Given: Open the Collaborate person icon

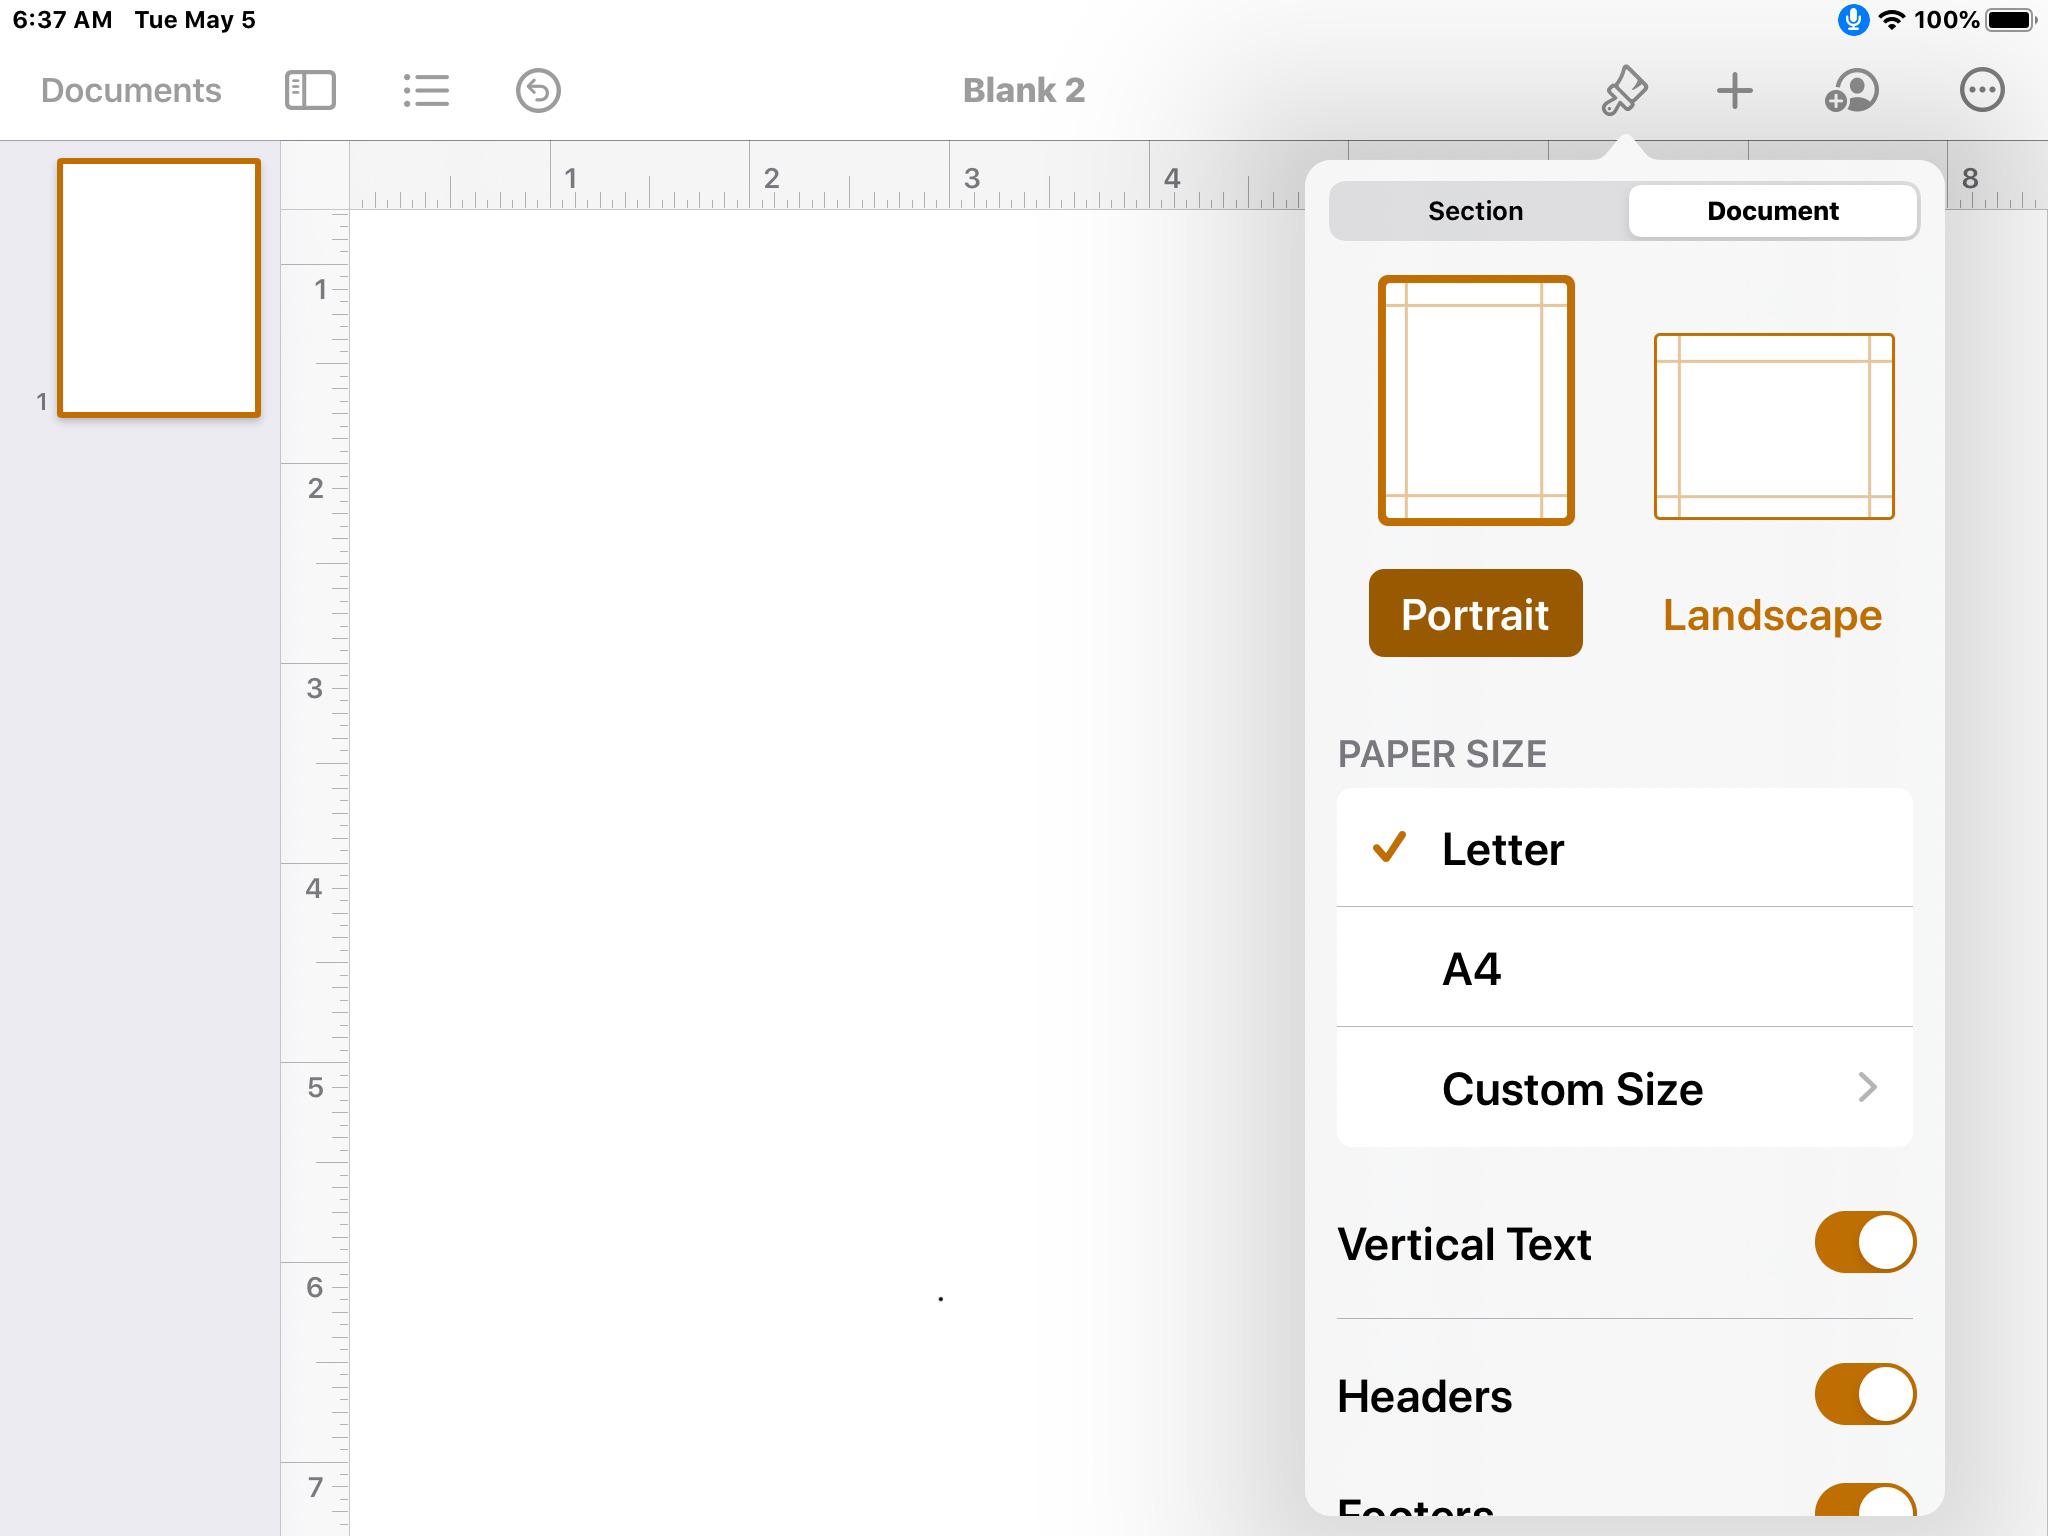Looking at the screenshot, I should click(1852, 91).
